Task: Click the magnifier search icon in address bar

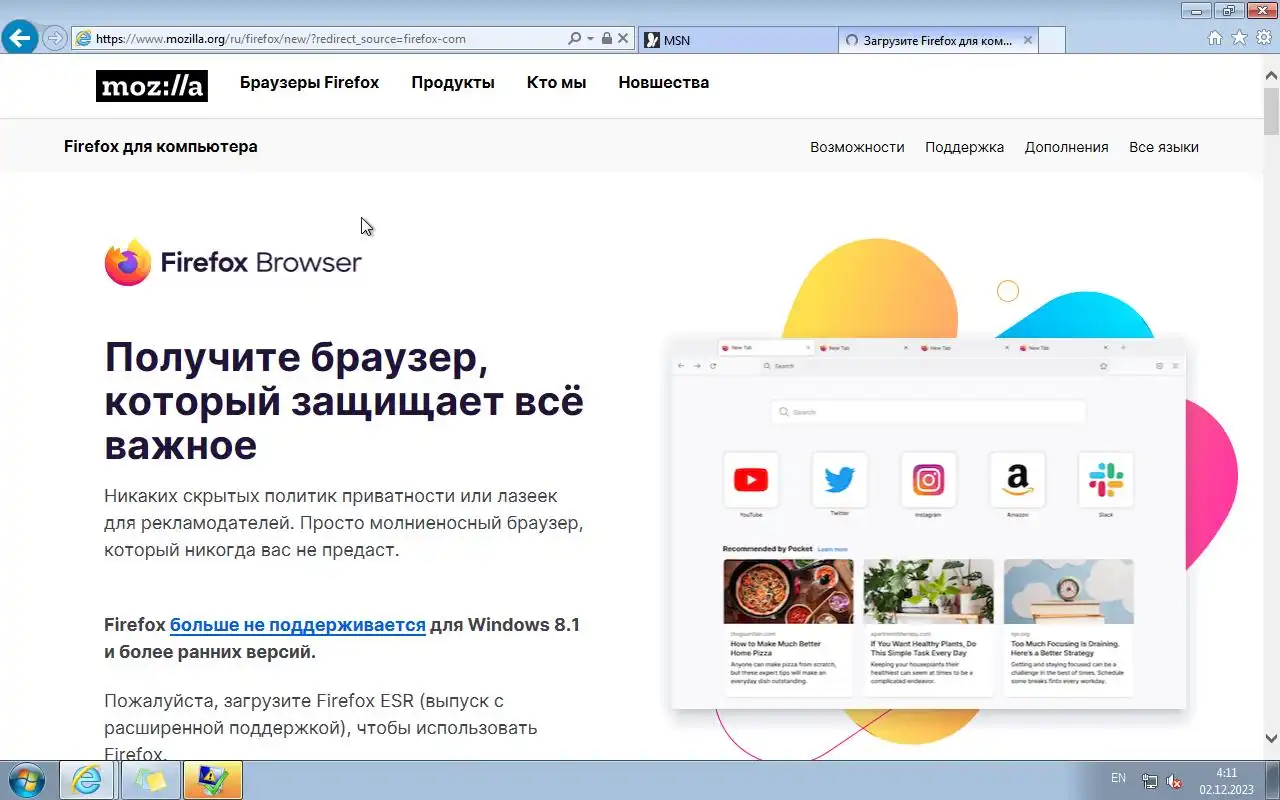Action: coord(574,39)
